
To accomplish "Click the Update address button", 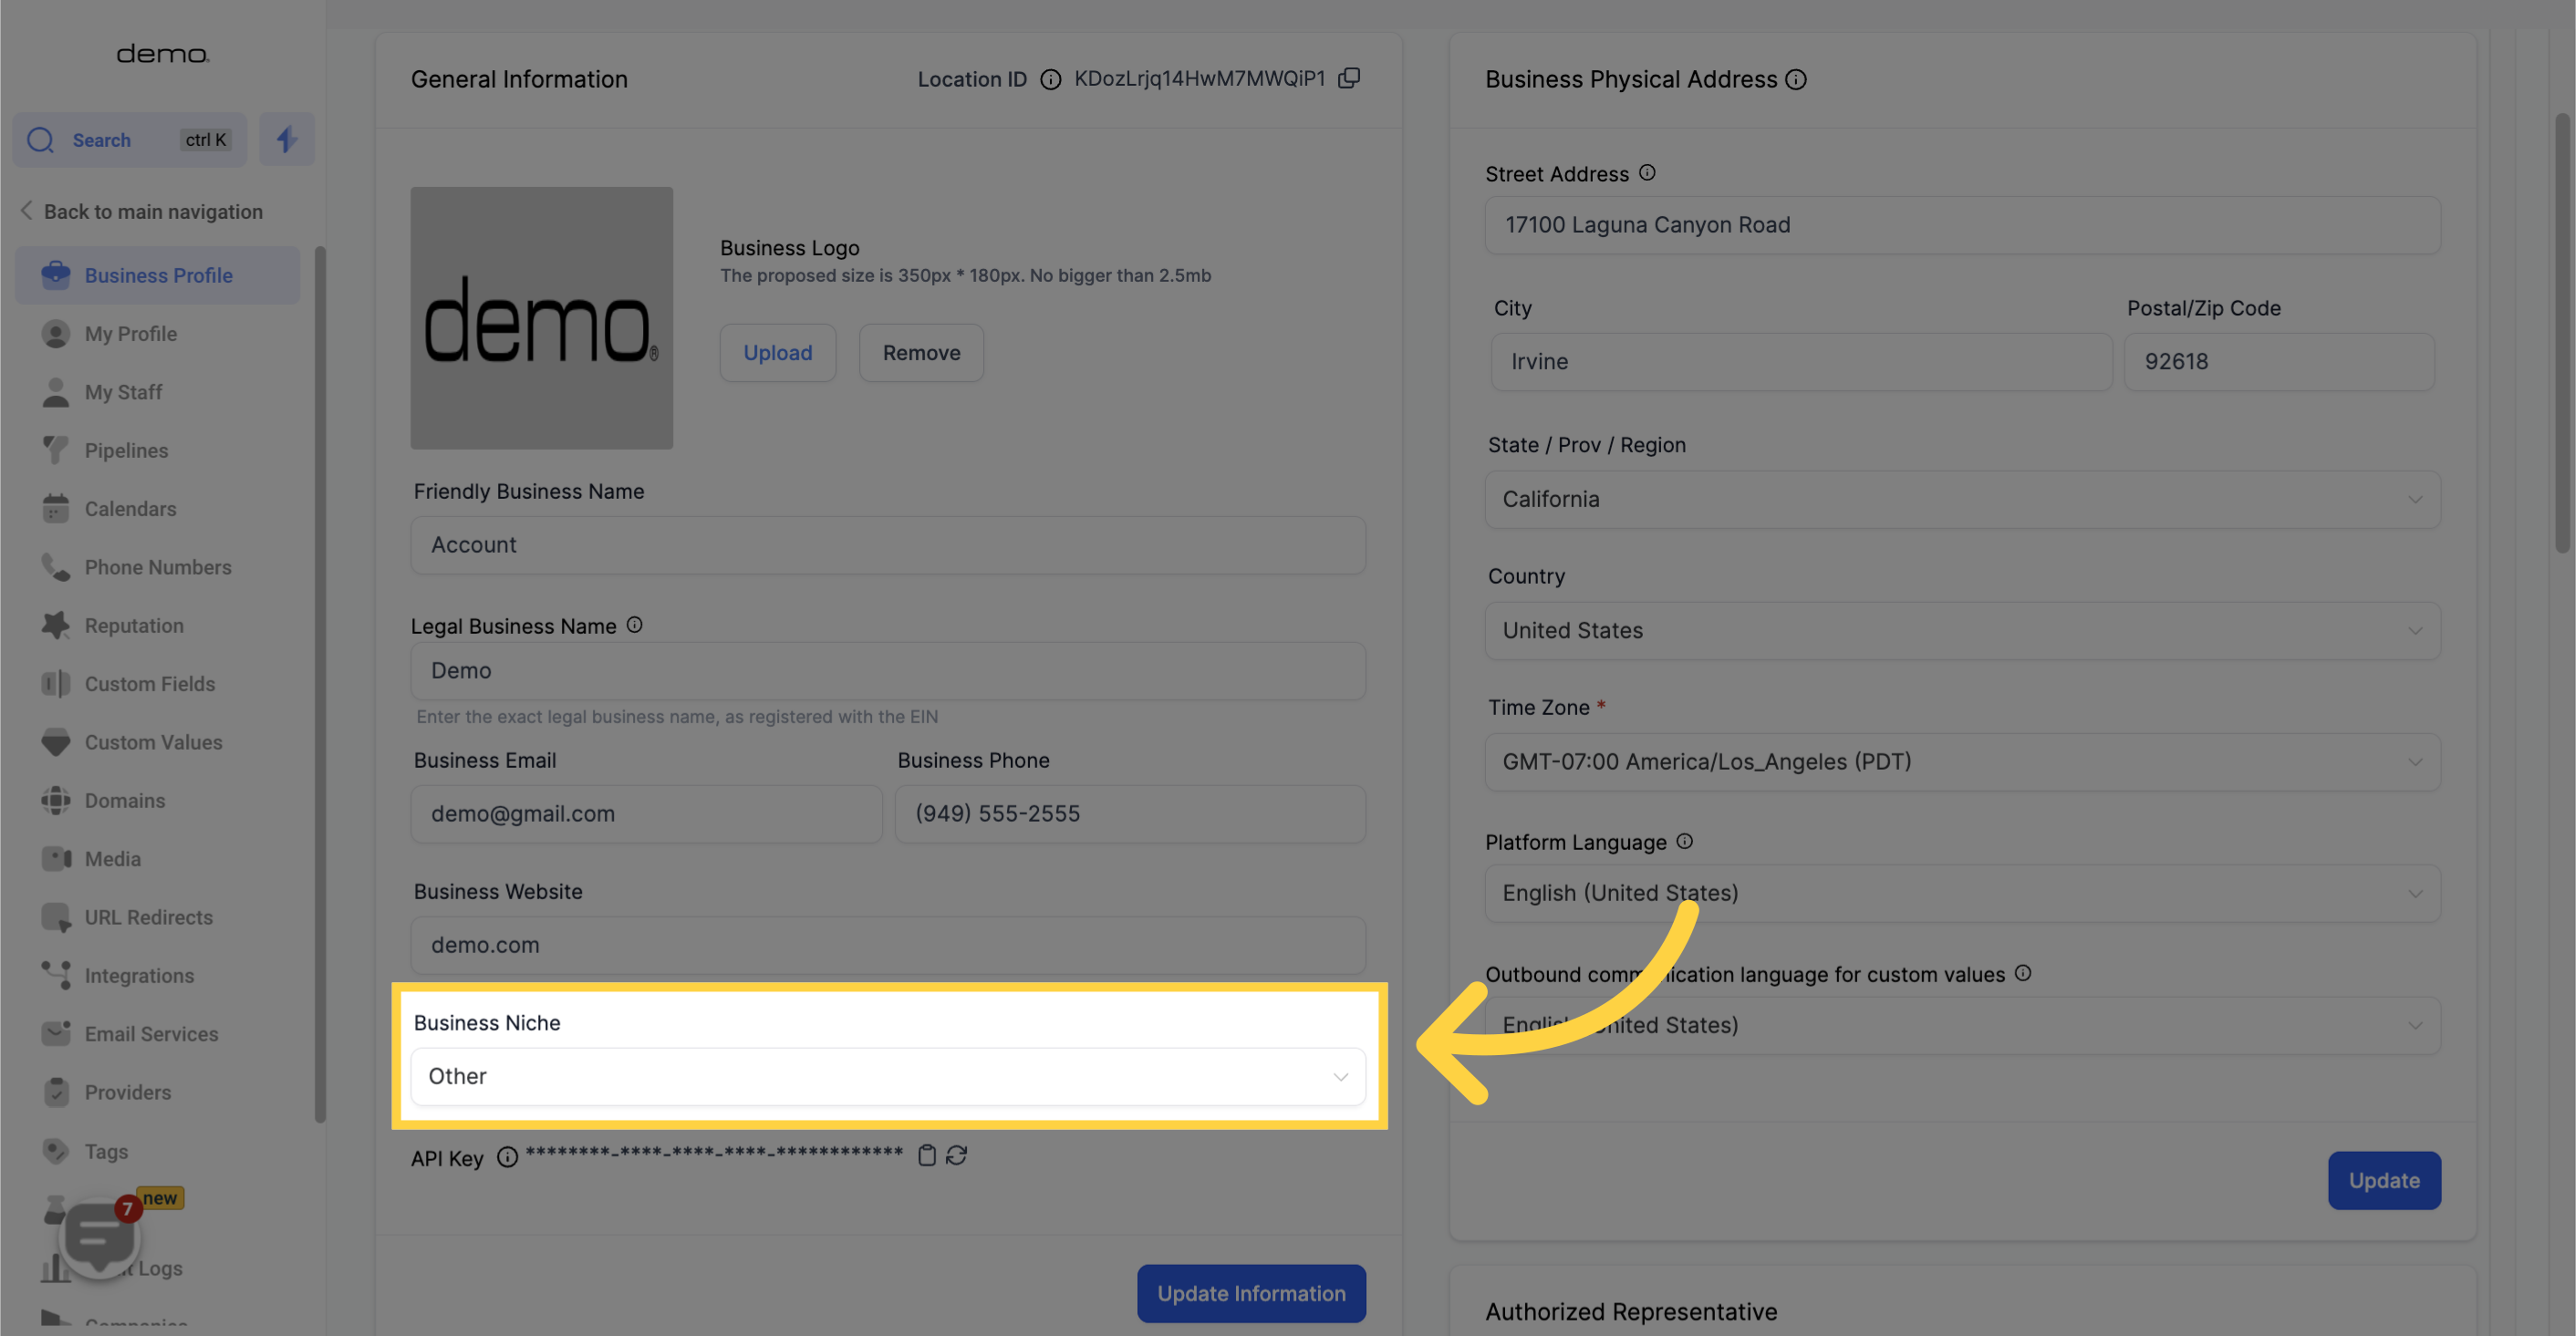I will click(x=2384, y=1180).
